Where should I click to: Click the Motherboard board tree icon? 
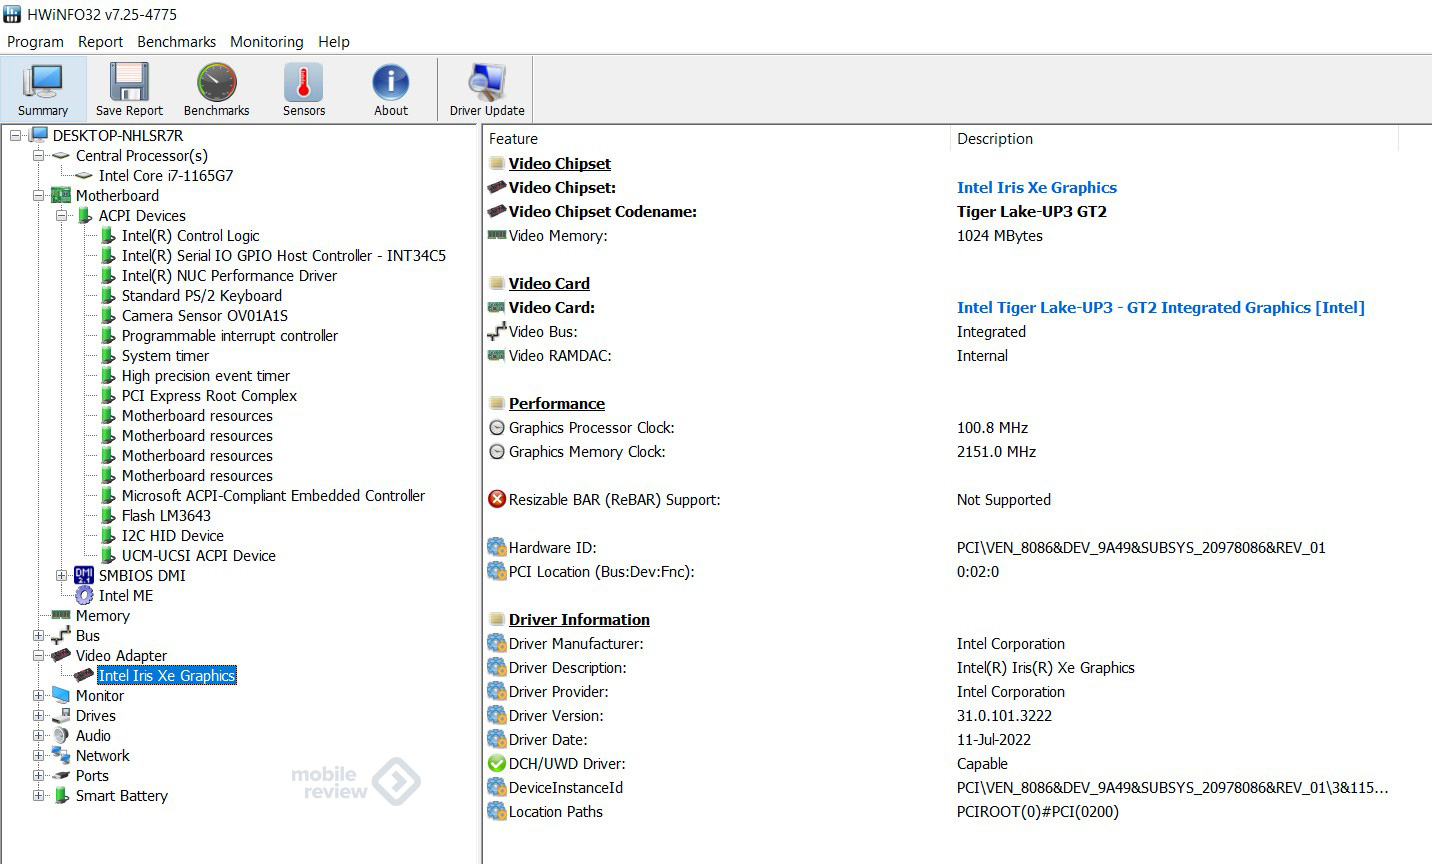(61, 195)
